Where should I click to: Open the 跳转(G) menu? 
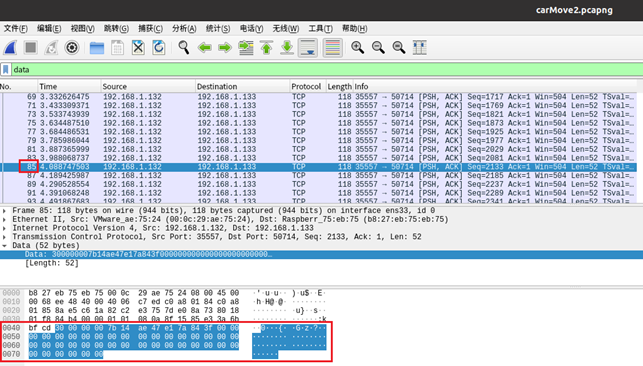[x=116, y=28]
